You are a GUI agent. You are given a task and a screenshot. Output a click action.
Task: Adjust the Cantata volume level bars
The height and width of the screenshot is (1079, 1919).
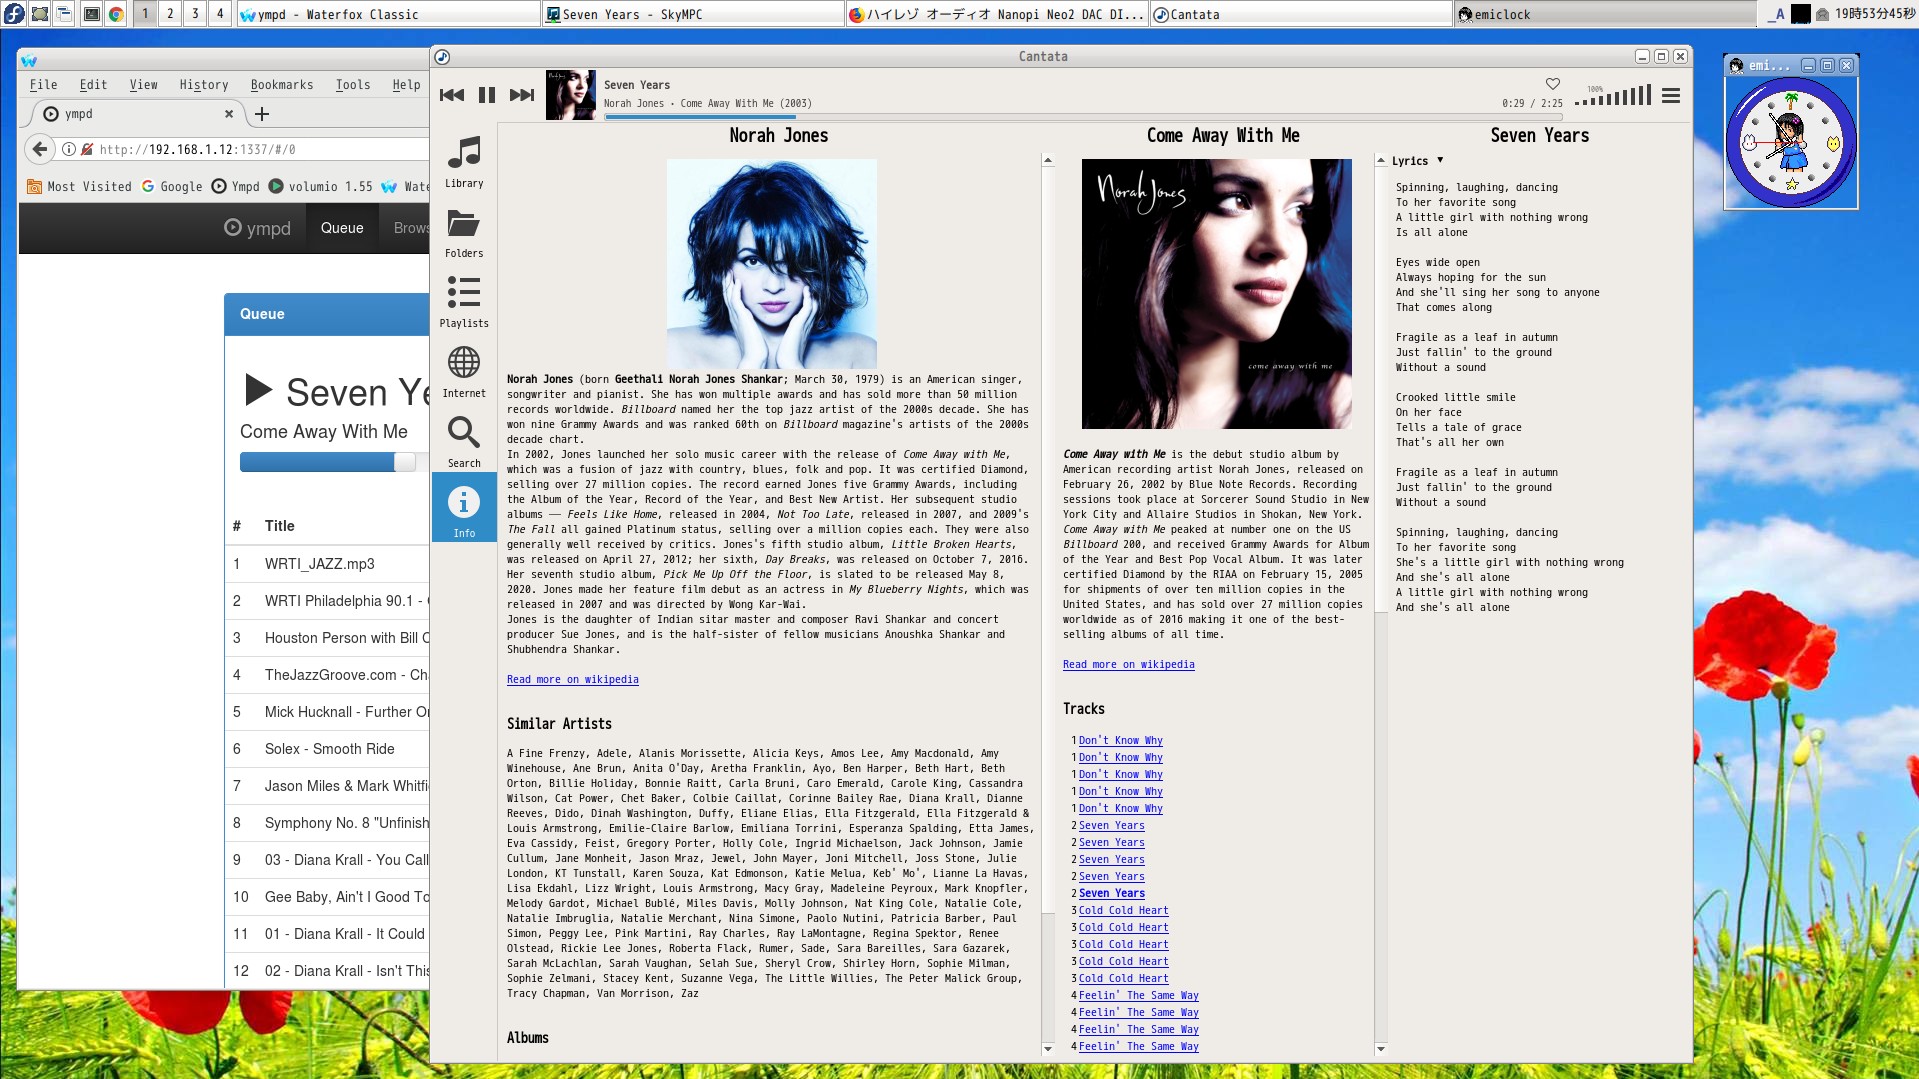point(1612,96)
